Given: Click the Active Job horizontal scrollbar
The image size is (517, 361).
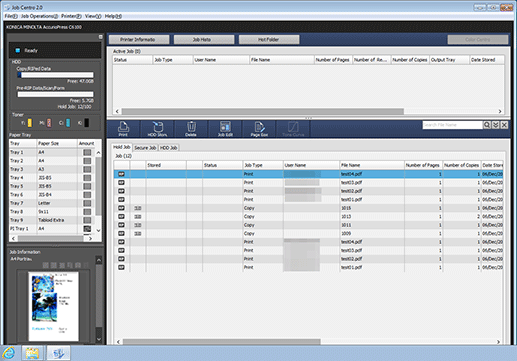Looking at the screenshot, I should (263, 111).
